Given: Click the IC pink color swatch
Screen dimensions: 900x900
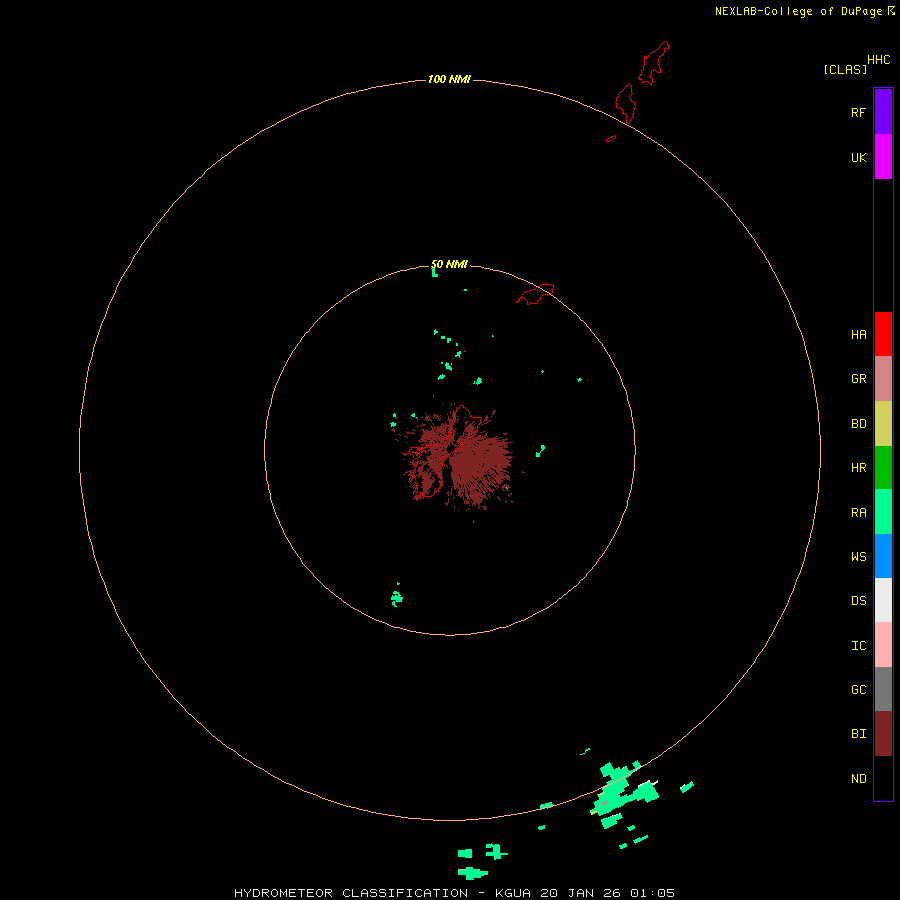Looking at the screenshot, I should tap(883, 645).
